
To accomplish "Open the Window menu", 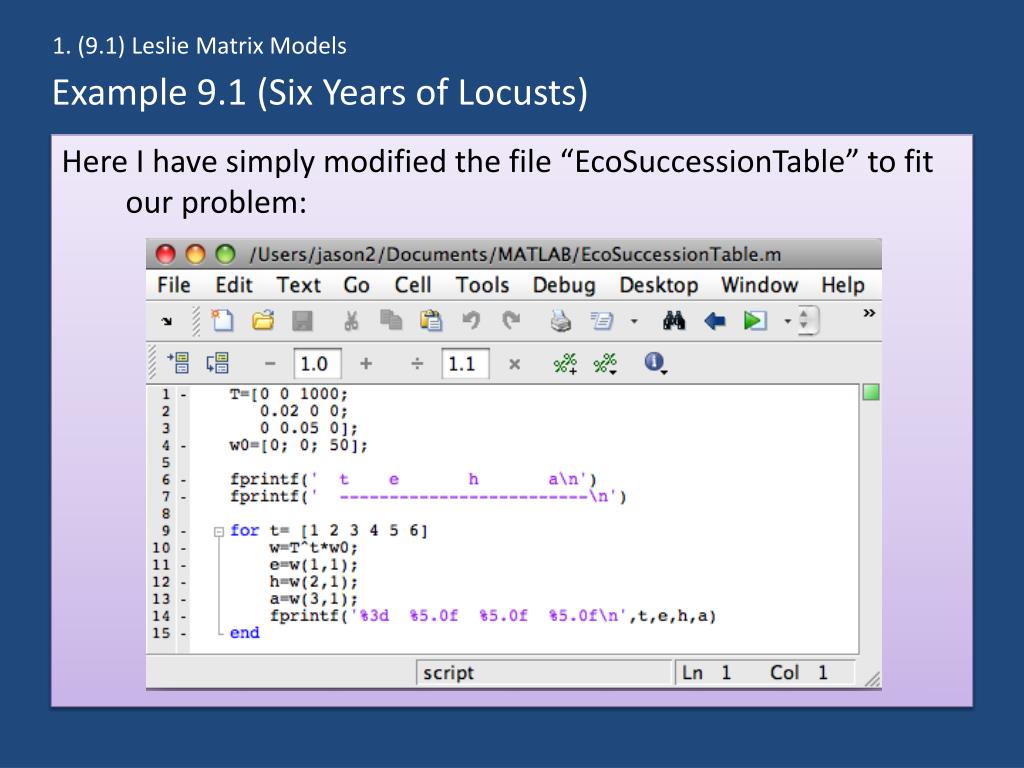I will coord(760,285).
